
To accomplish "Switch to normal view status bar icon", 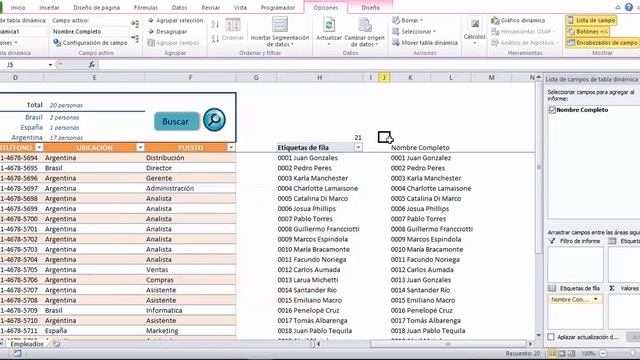I will coord(552,353).
